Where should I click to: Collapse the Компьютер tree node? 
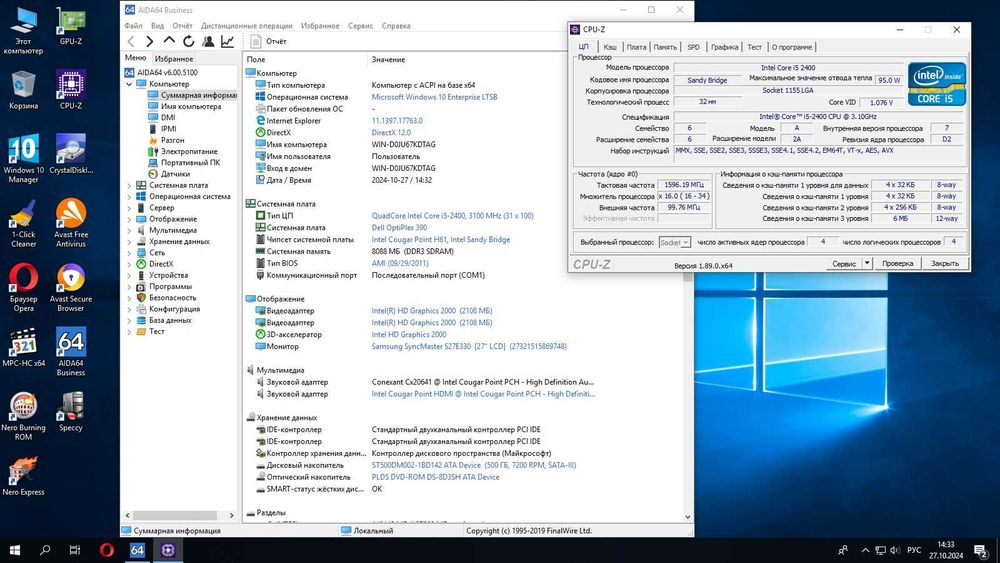tap(129, 84)
